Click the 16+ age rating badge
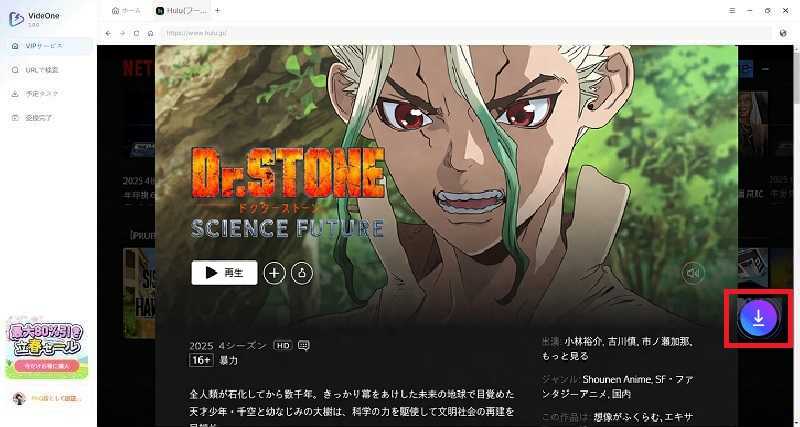Viewport: 800px width, 427px height. click(x=202, y=361)
